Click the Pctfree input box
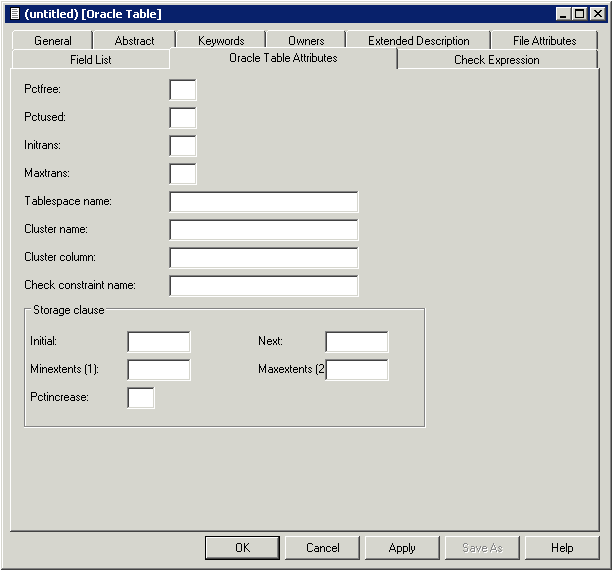 click(183, 90)
